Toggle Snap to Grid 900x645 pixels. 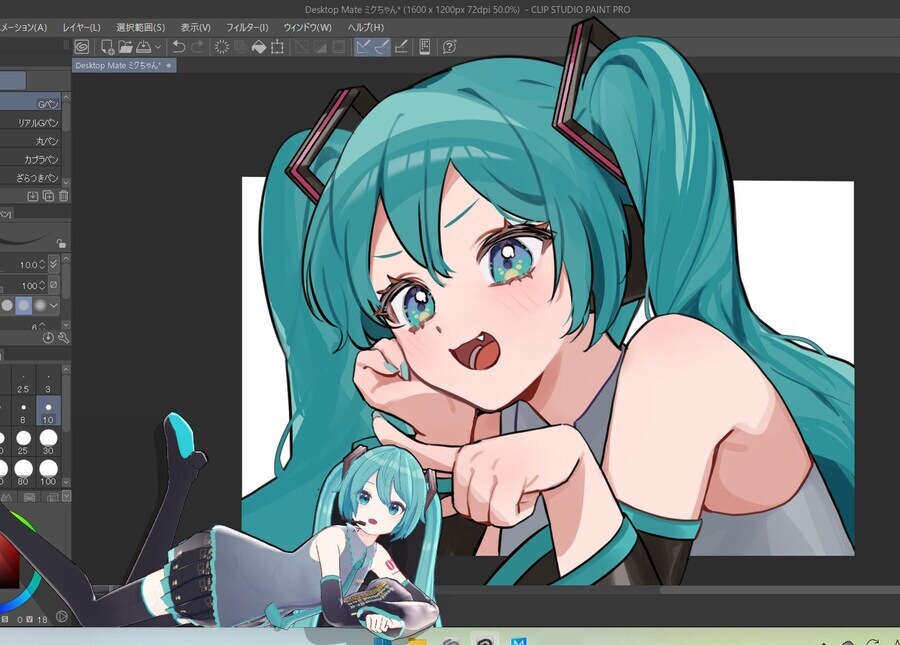tap(401, 46)
